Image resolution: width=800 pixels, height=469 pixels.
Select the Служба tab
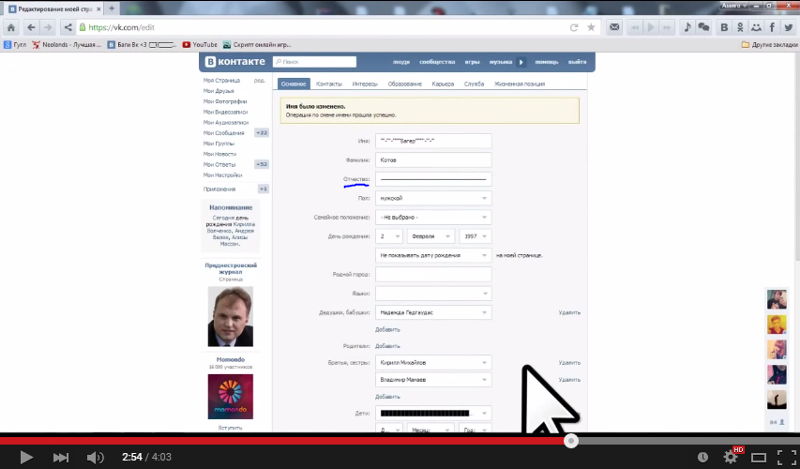coord(474,84)
